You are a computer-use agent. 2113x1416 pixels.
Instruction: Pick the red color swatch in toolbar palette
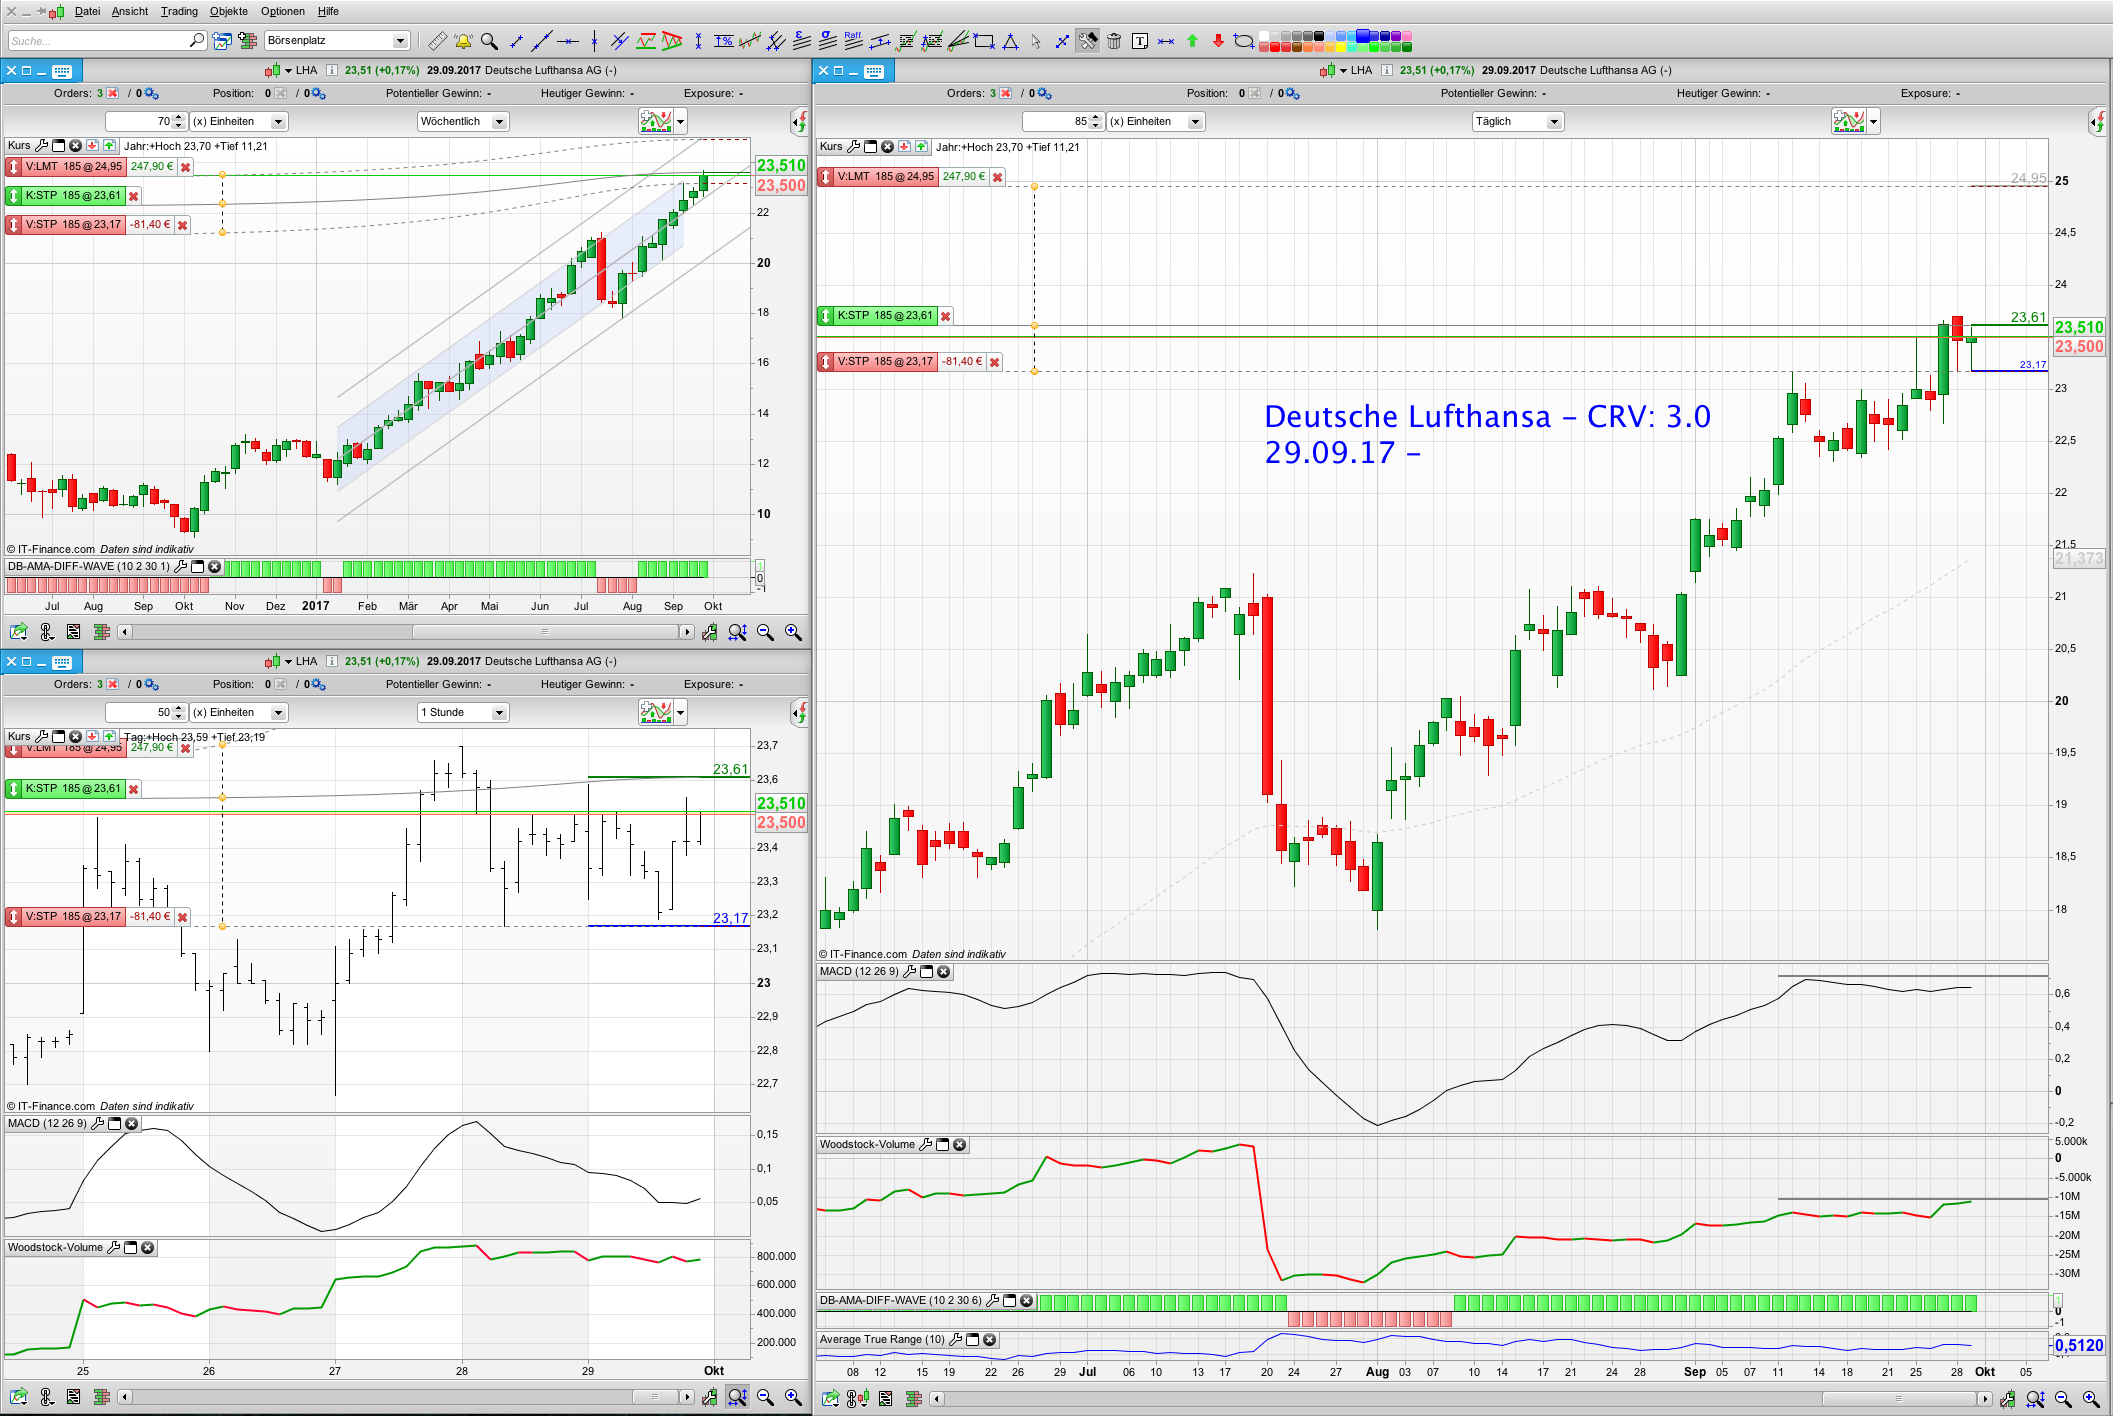click(x=1275, y=46)
